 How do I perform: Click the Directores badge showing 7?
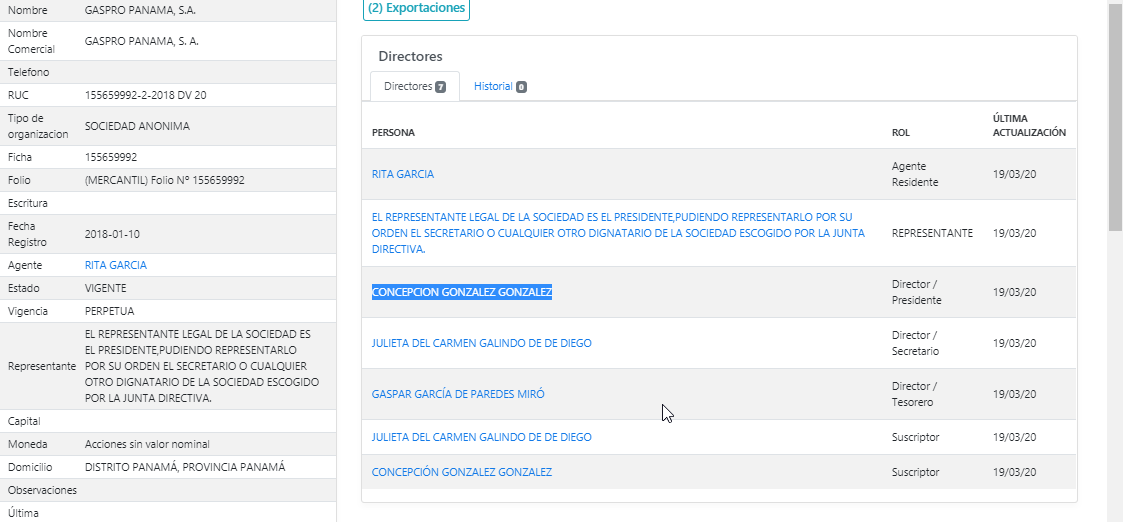[x=440, y=87]
